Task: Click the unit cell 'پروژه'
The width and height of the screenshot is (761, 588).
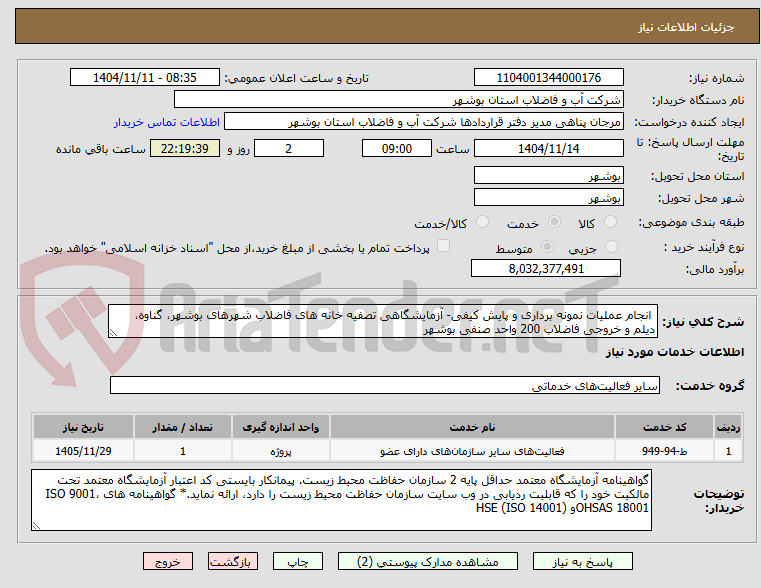Action: point(281,451)
